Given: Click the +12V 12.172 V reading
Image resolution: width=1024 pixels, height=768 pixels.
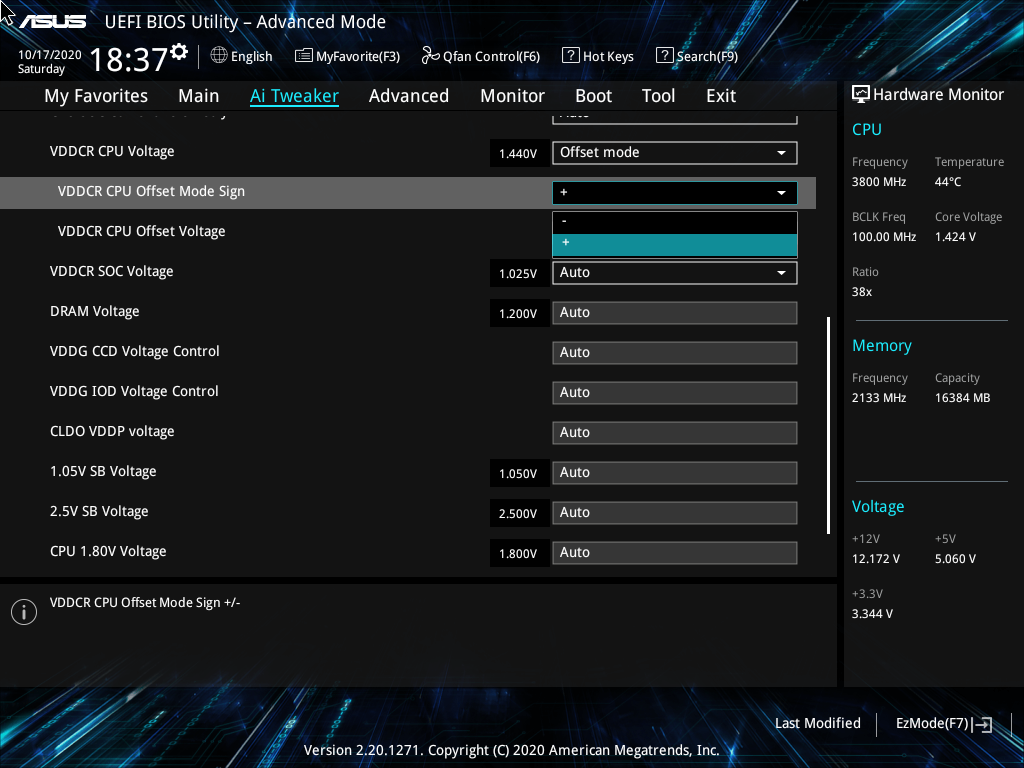Looking at the screenshot, I should point(876,559).
